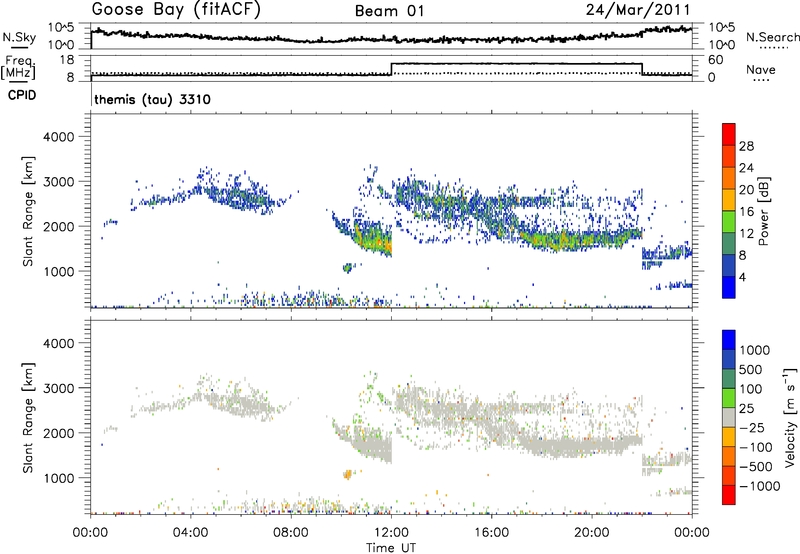Click the Time UT axis label
800x554 pixels.
click(x=391, y=548)
